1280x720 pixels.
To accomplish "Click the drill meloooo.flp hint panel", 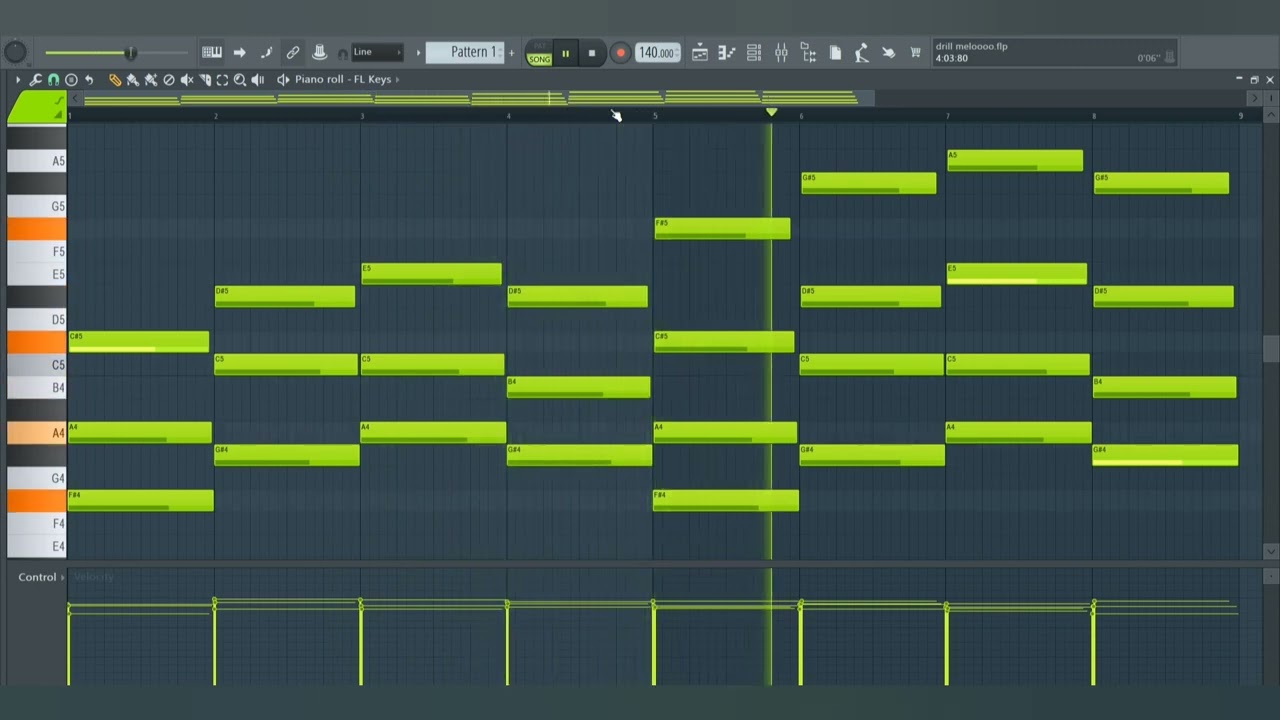I will 1055,52.
